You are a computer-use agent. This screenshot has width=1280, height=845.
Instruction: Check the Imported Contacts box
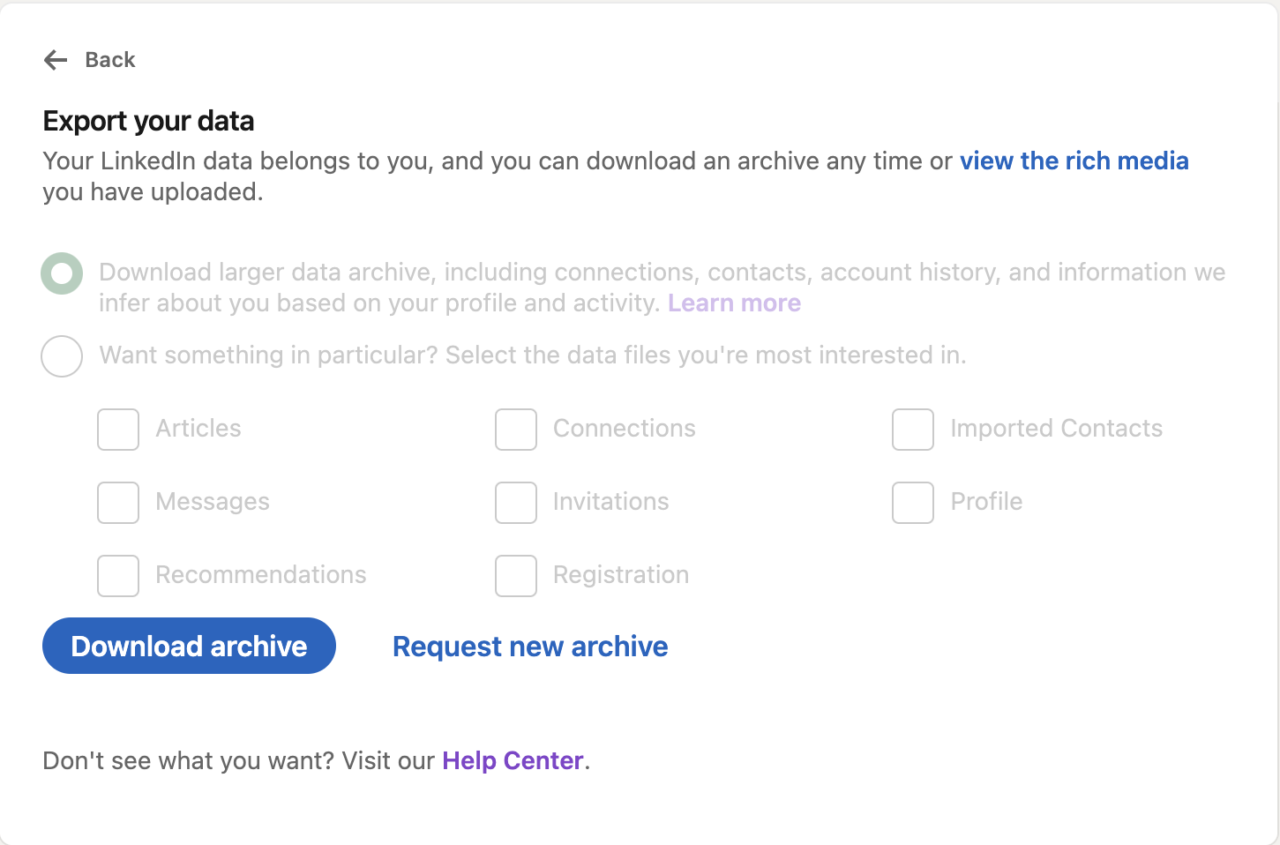pyautogui.click(x=912, y=429)
